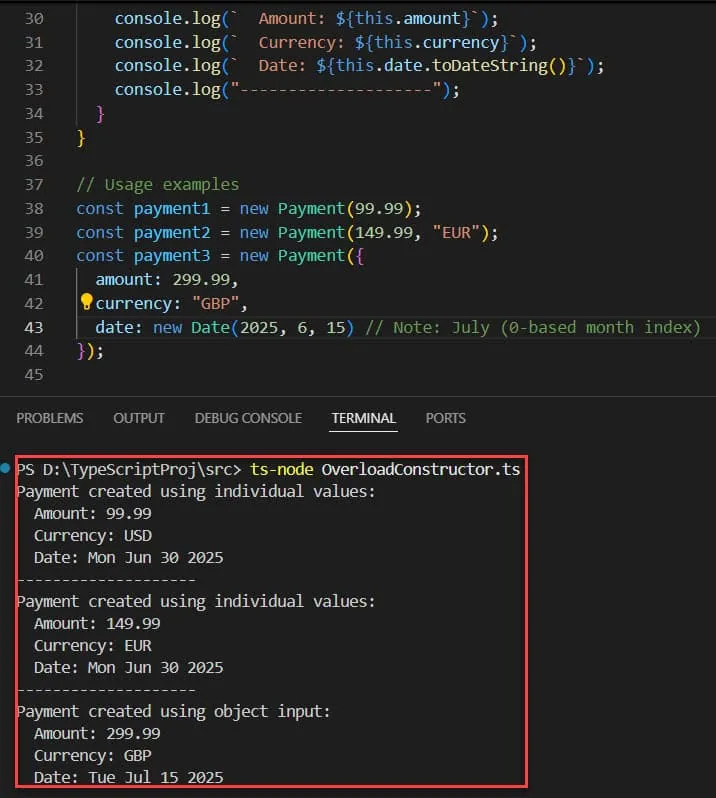716x798 pixels.
Task: Click the 'PS D:\TypeScriptProj\src>' prompt
Action: 129,469
